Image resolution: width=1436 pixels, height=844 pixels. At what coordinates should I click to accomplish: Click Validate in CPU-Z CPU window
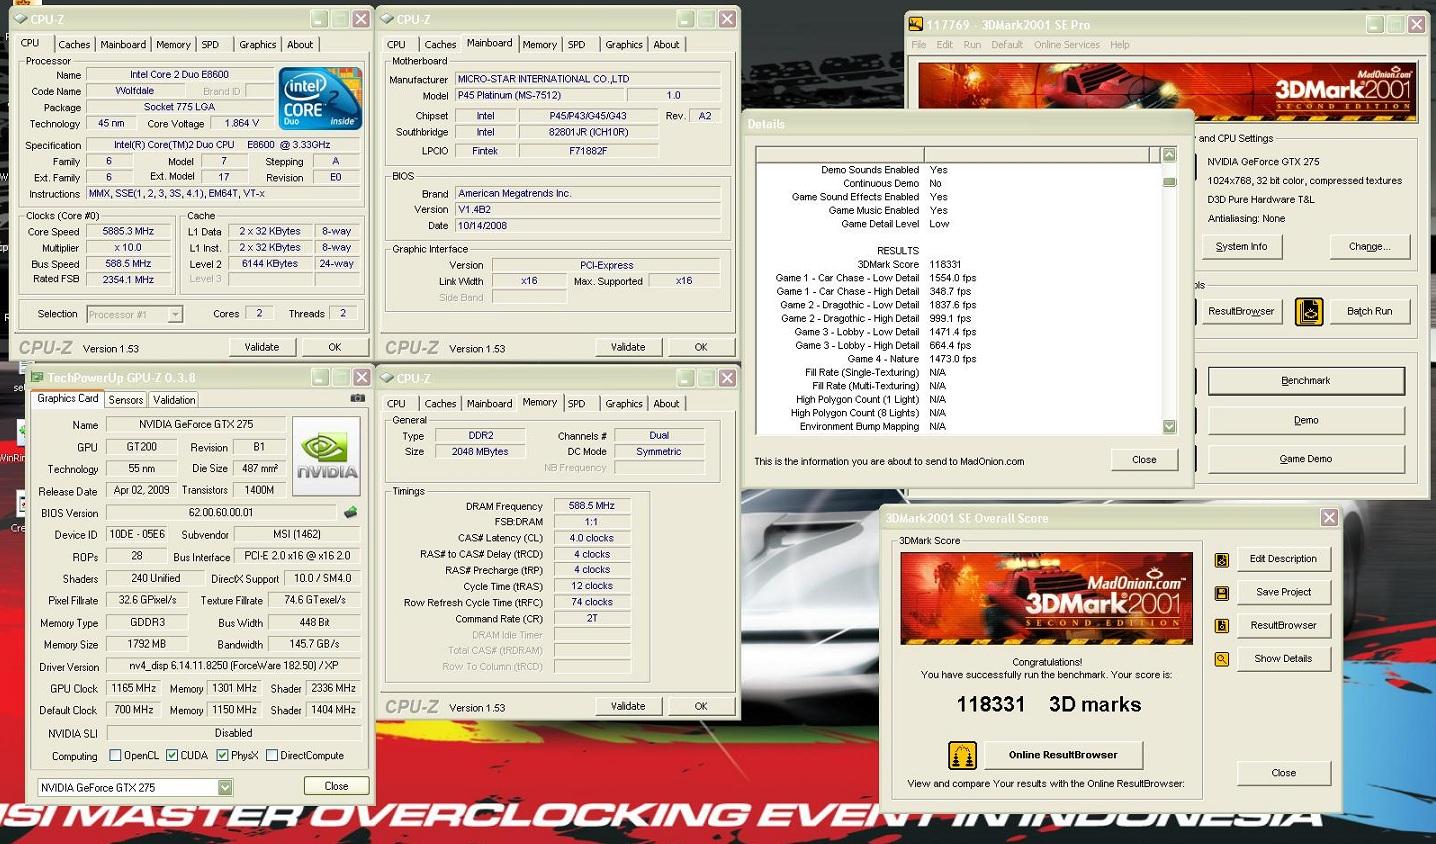(262, 347)
